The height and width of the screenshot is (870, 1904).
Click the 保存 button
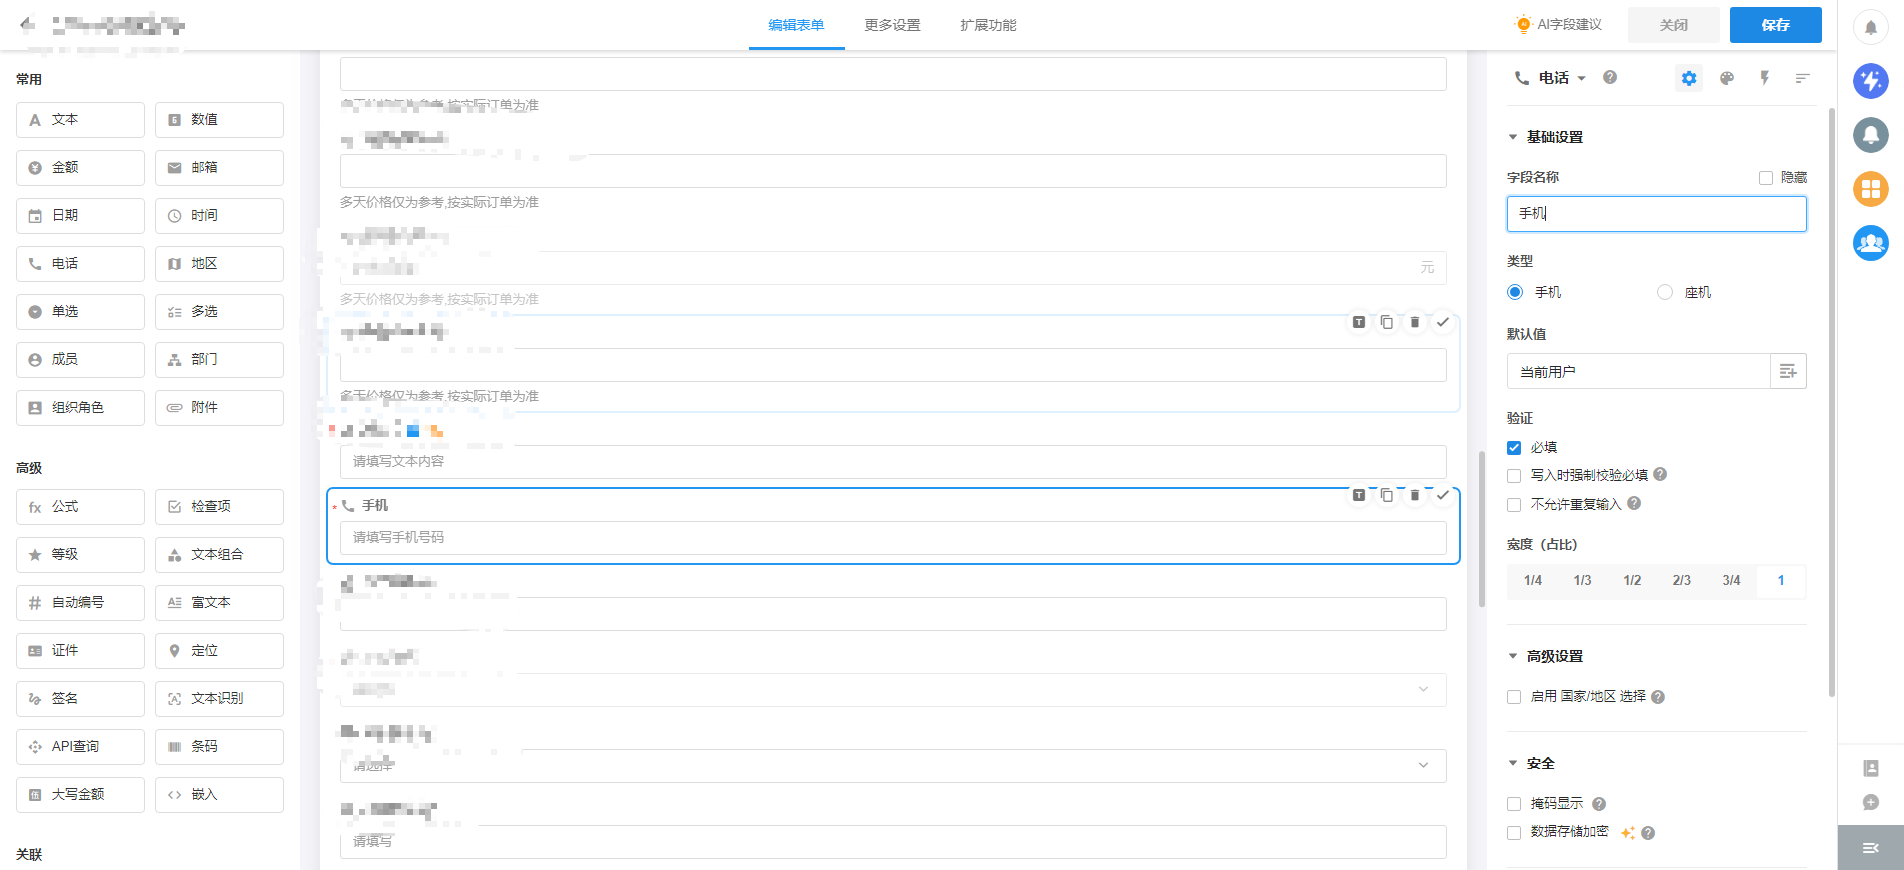pyautogui.click(x=1775, y=25)
